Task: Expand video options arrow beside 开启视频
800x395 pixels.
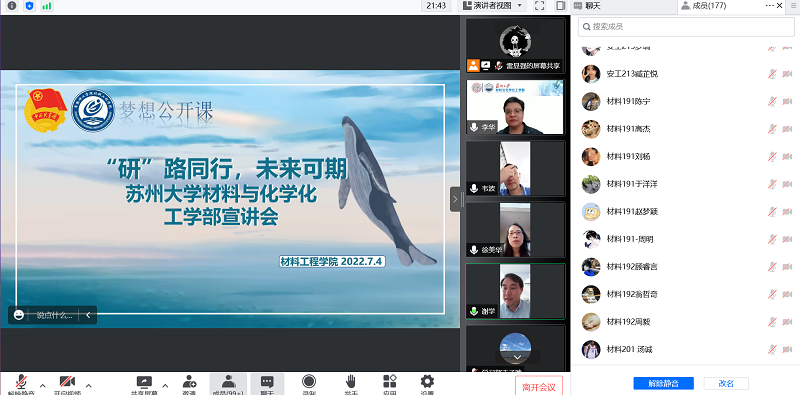Action: tap(89, 385)
